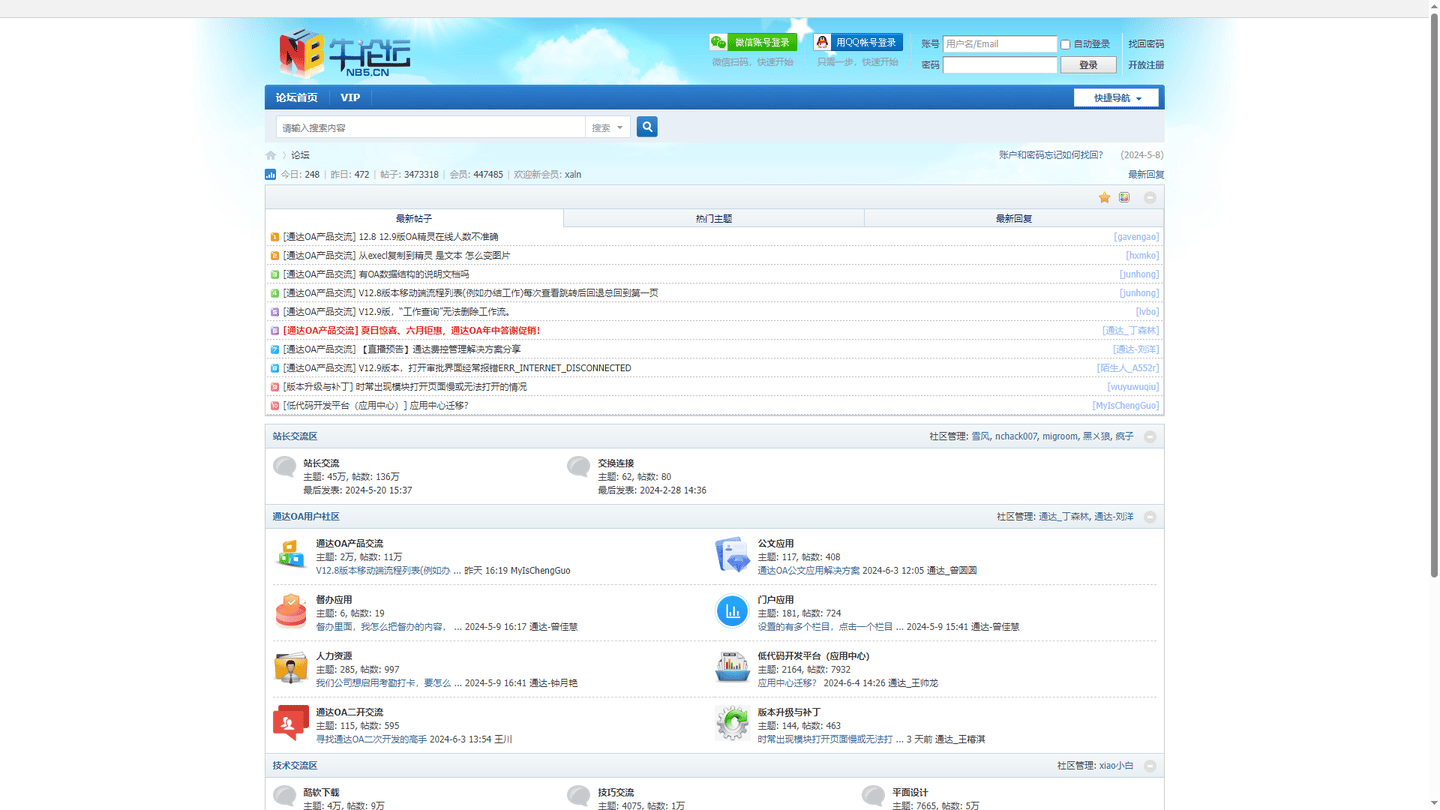The height and width of the screenshot is (810, 1440).
Task: Click the 登录 button
Action: pos(1088,65)
